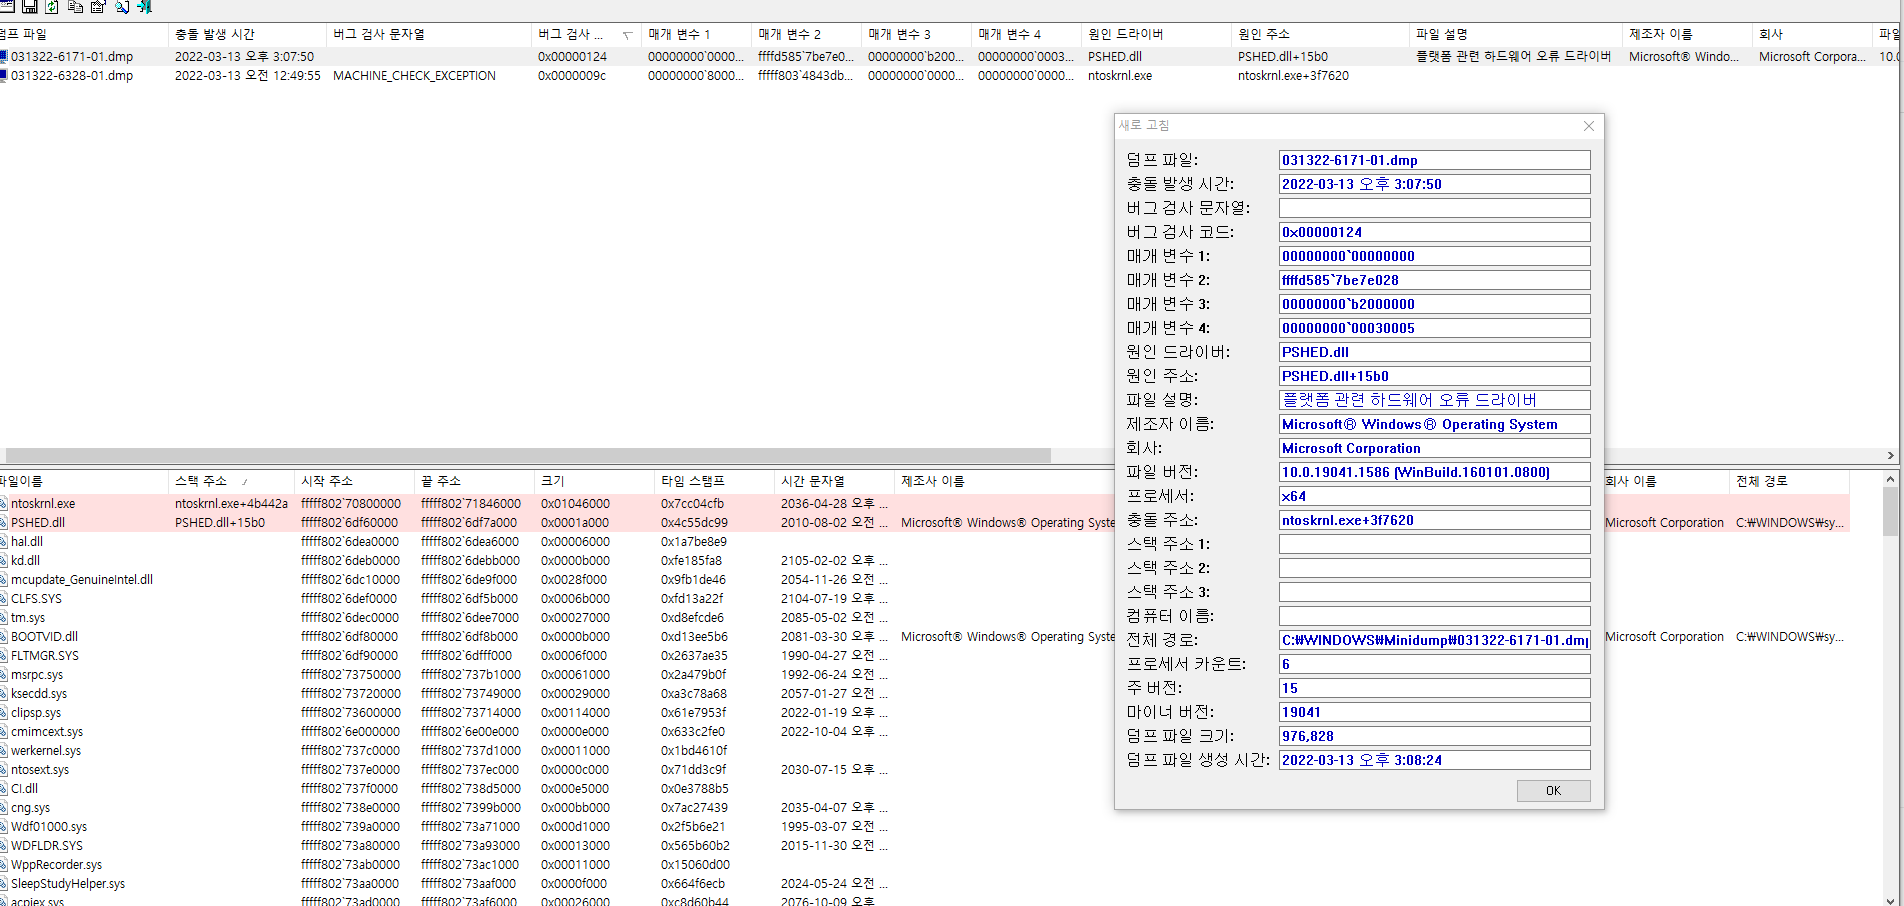
Task: Click the hal.dll driver file icon
Action: 4,542
